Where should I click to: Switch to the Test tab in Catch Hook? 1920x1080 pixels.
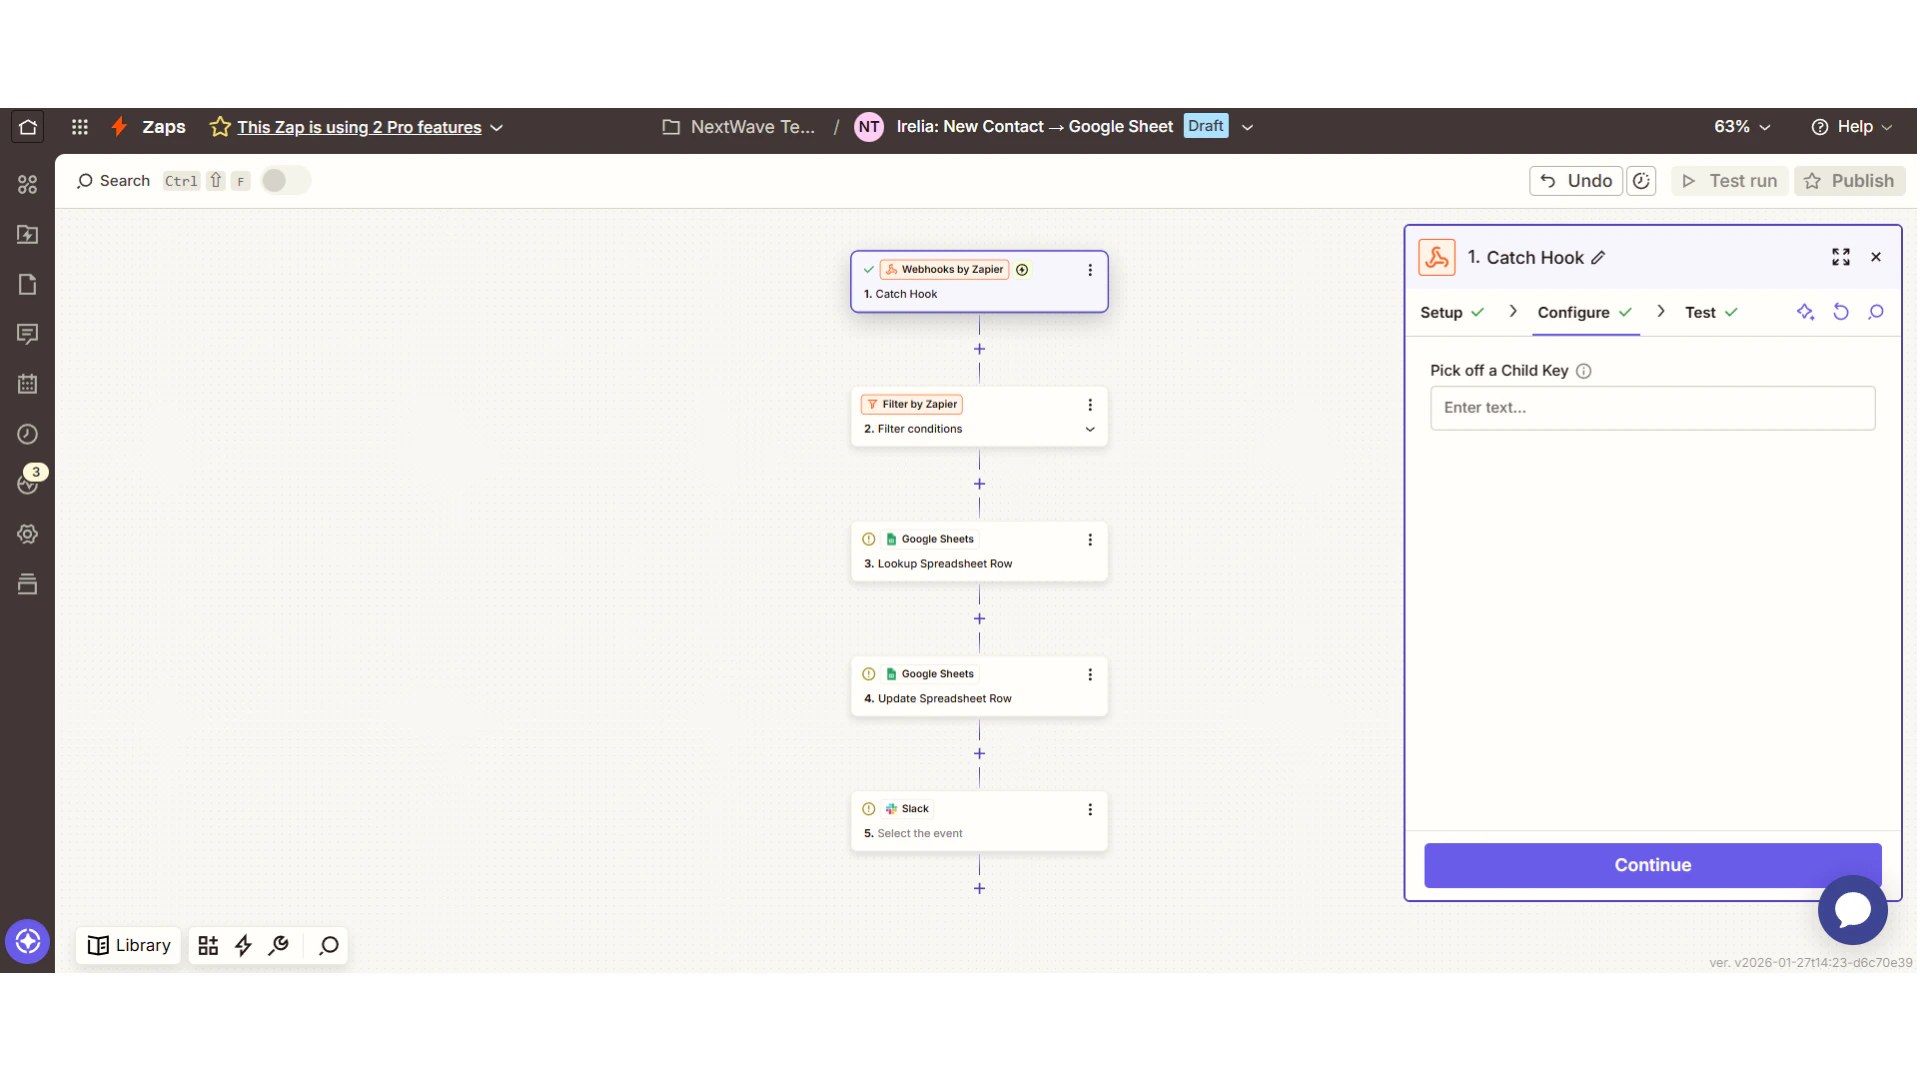[x=1700, y=312]
